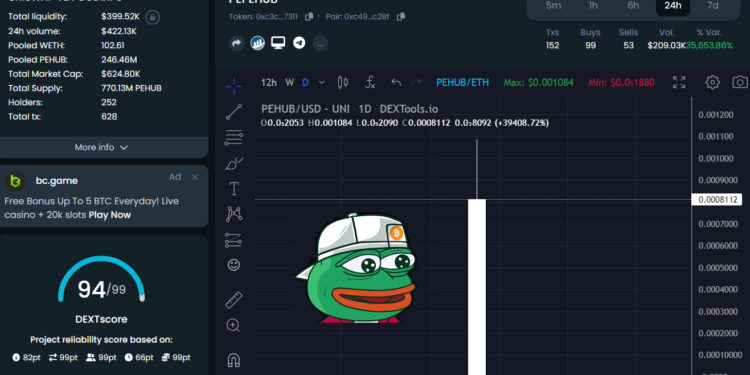Select the brush drawing tool
750x375 pixels.
(233, 164)
